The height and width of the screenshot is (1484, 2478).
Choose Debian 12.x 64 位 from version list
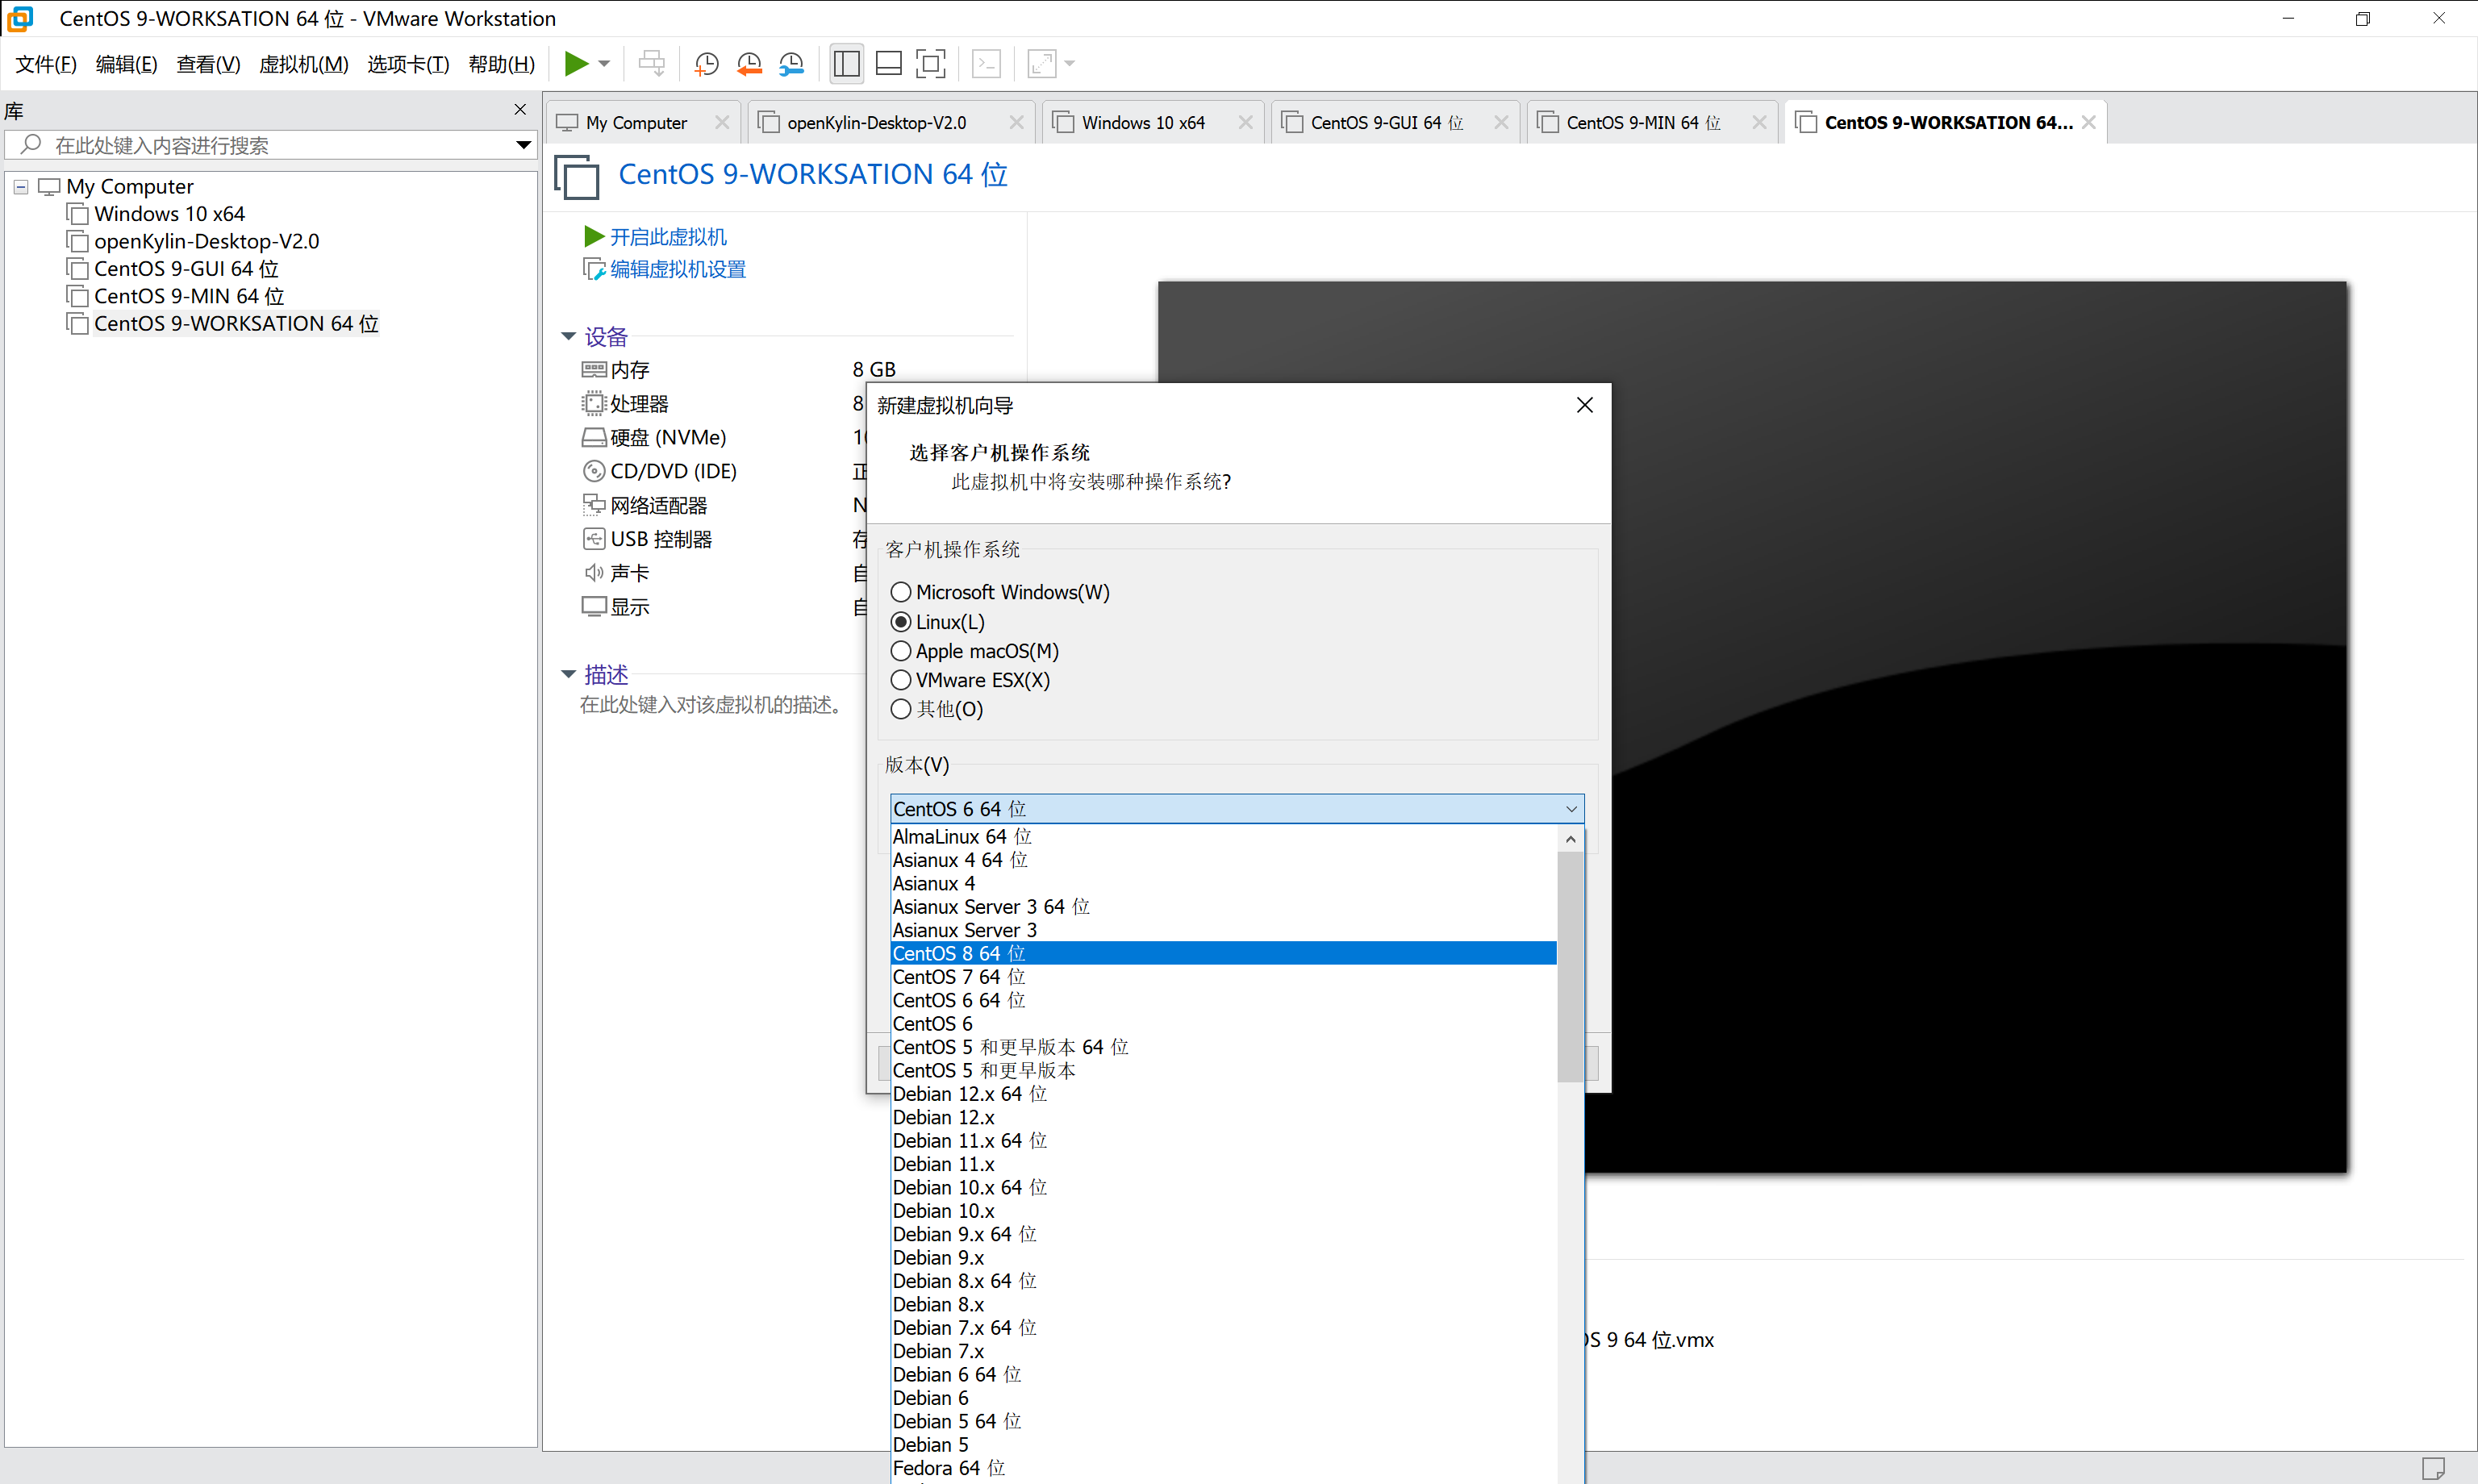[x=1223, y=1094]
